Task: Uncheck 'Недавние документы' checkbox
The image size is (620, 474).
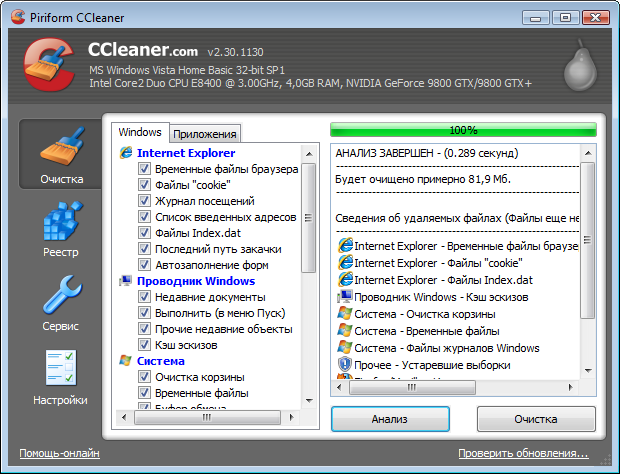Action: (144, 297)
